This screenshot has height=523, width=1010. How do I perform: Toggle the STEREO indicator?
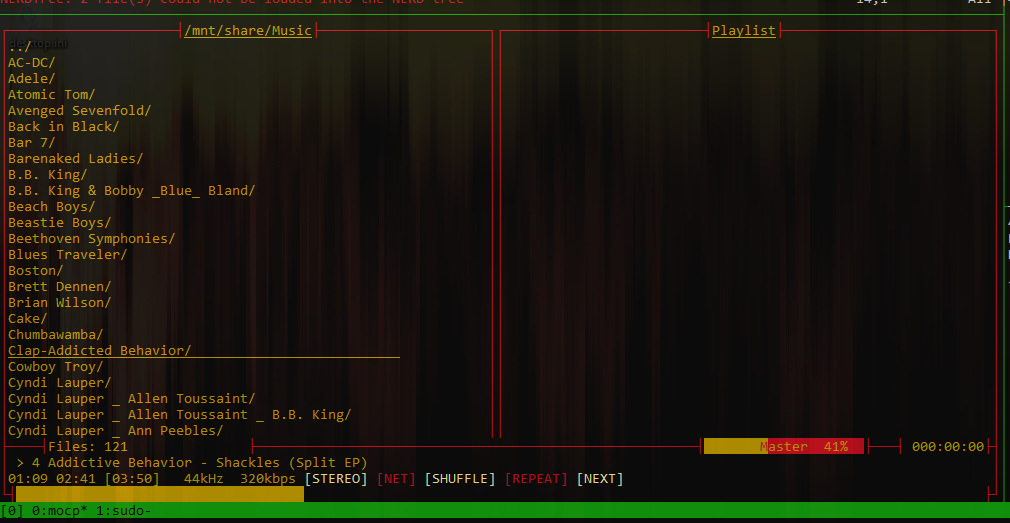[x=336, y=479]
